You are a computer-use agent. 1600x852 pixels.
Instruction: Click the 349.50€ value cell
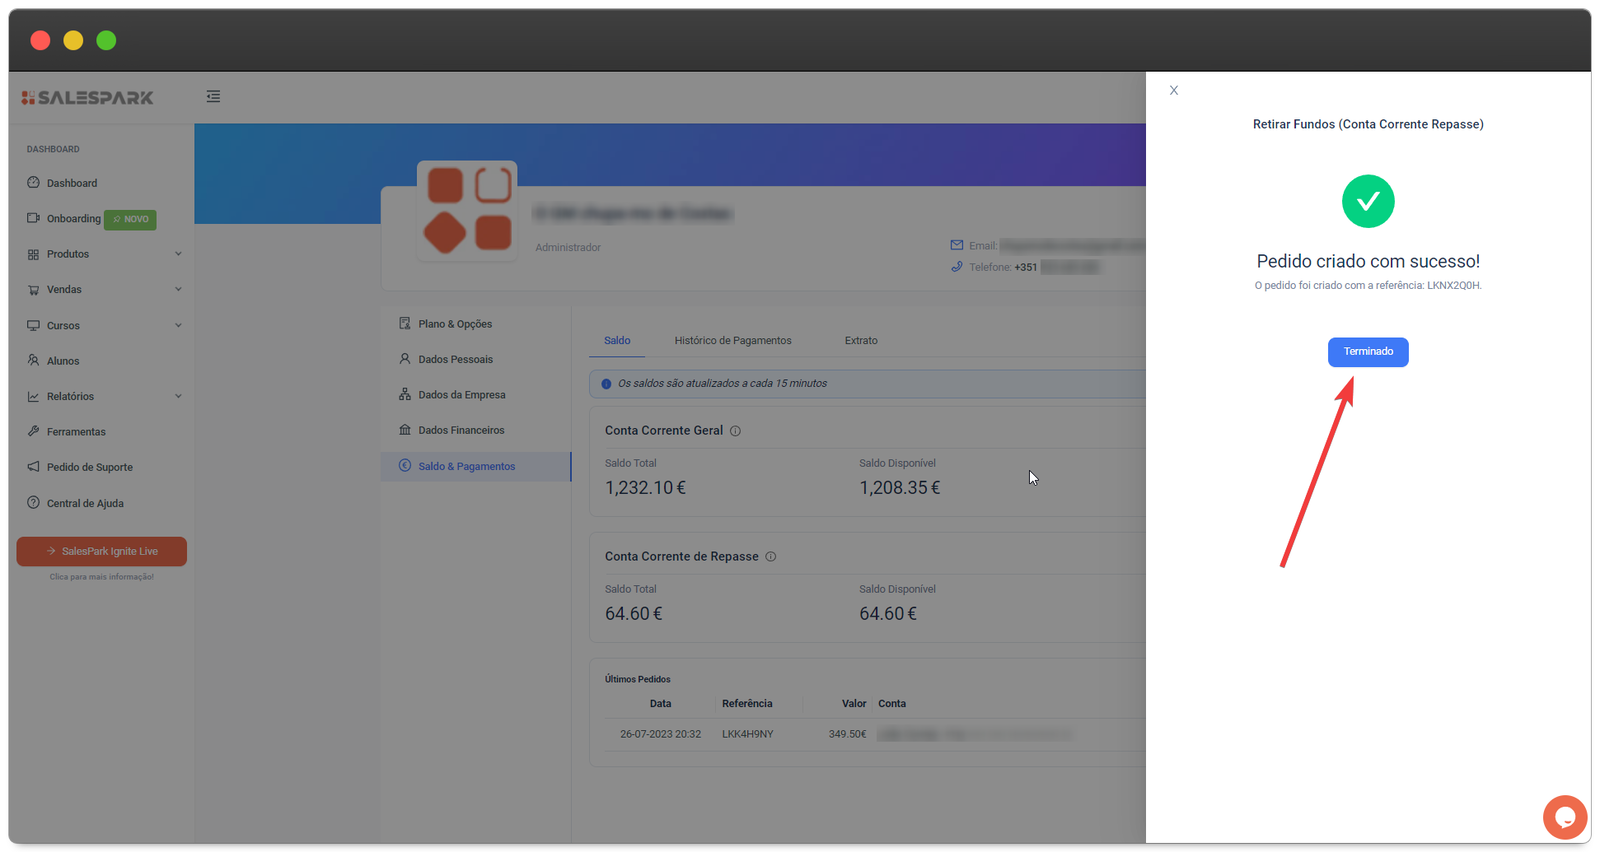[847, 734]
